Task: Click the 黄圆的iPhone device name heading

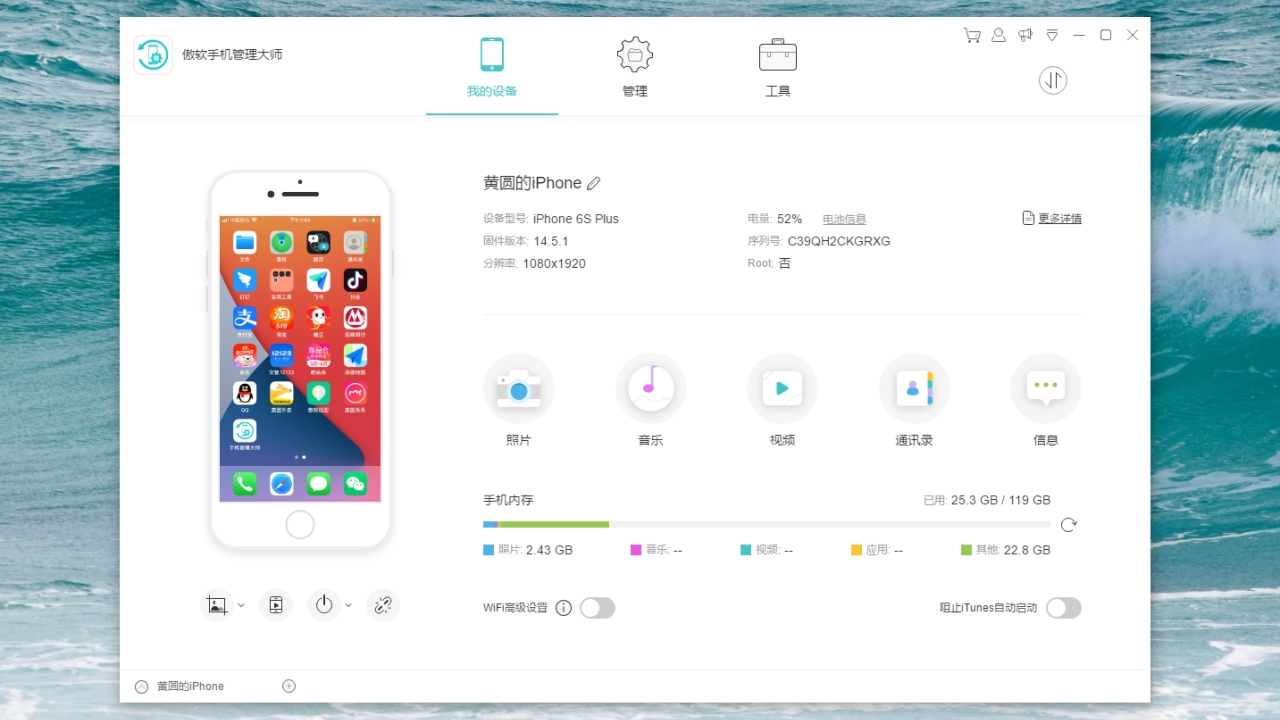Action: click(x=532, y=183)
